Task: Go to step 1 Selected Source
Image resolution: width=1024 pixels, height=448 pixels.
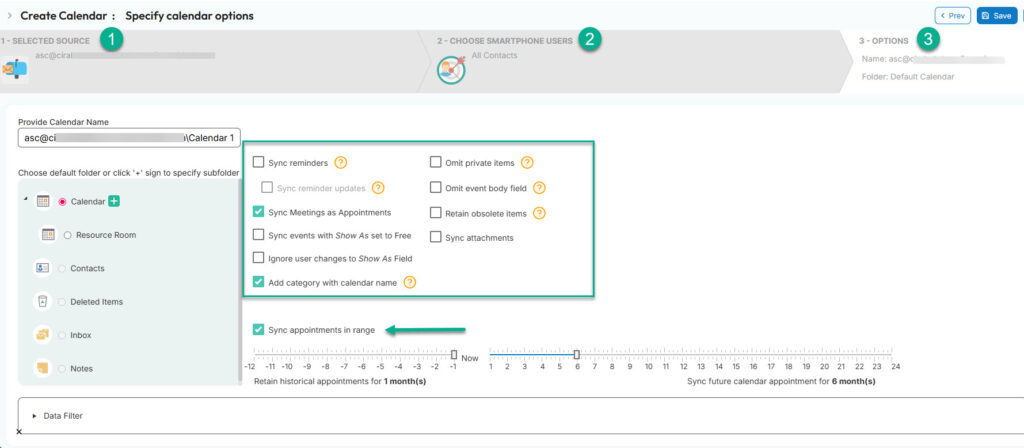Action: click(46, 41)
